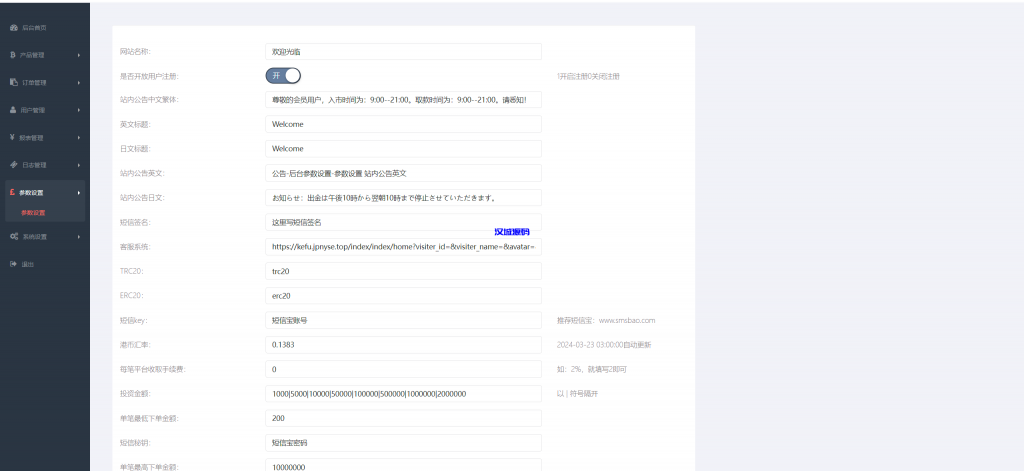This screenshot has height=471, width=1024.
Task: Click the 系统设置 gears icon
Action: [12, 237]
